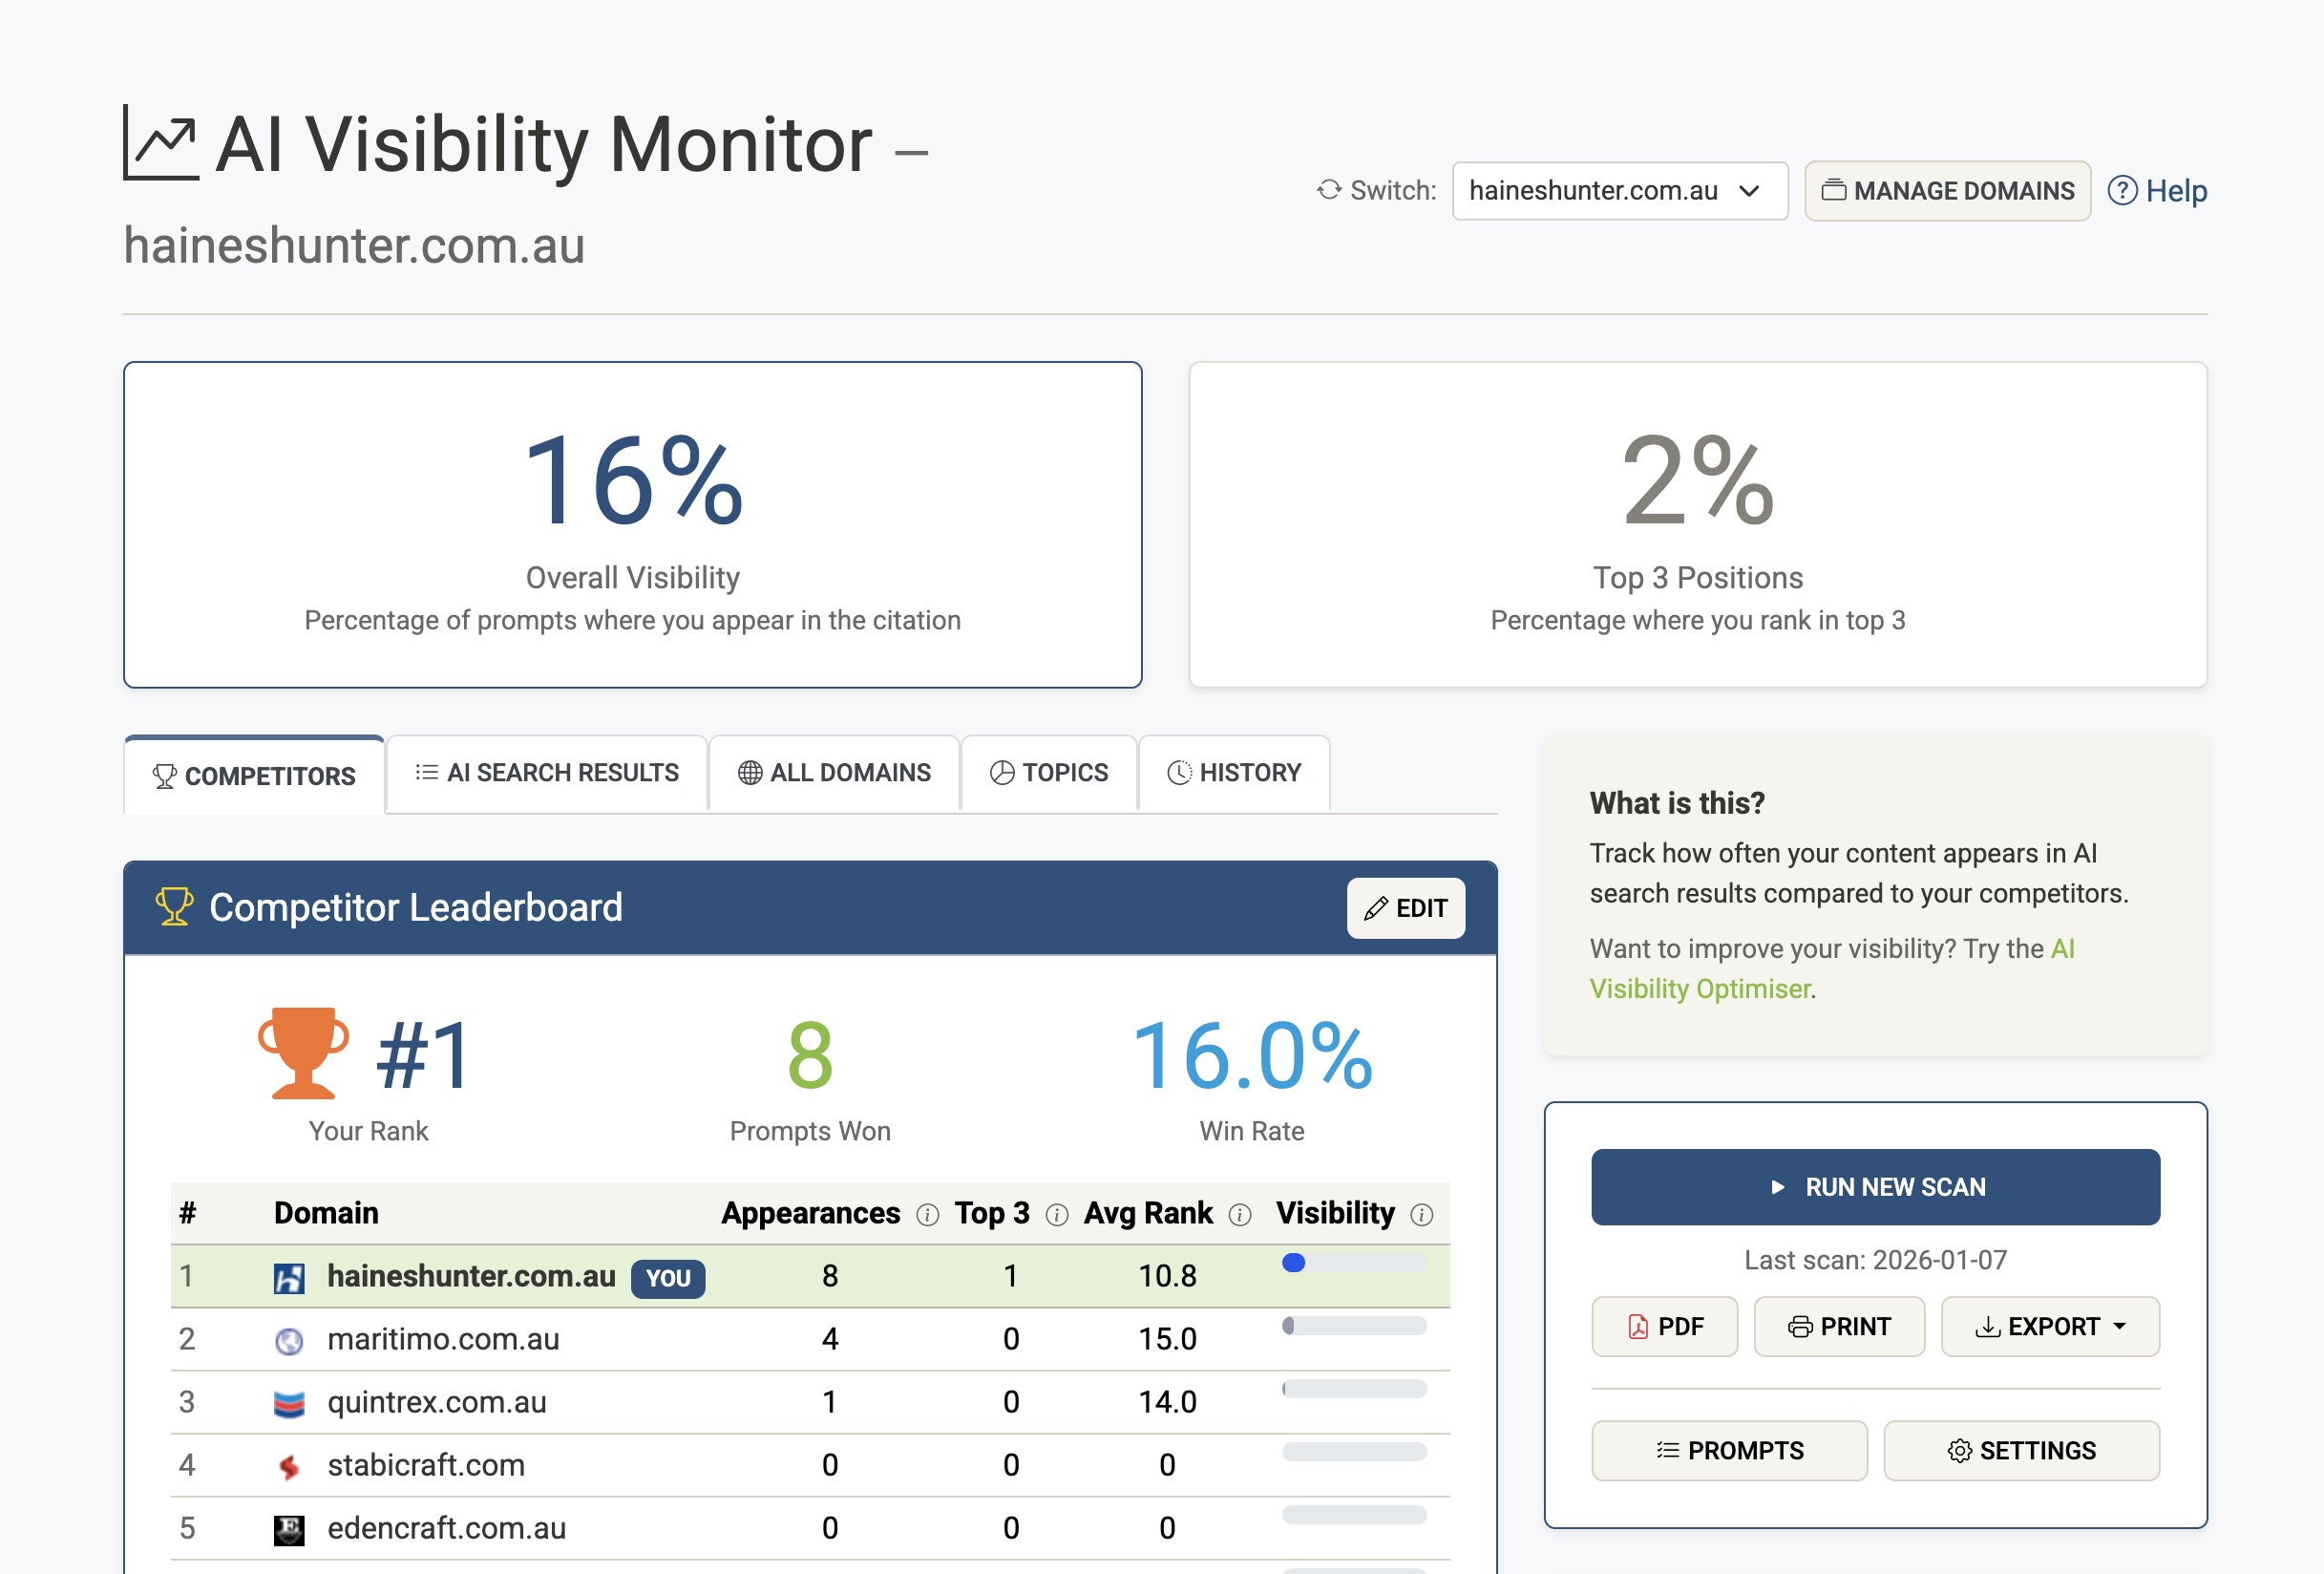Click the Visibility column info icon
The height and width of the screenshot is (1574, 2324).
[x=1421, y=1214]
